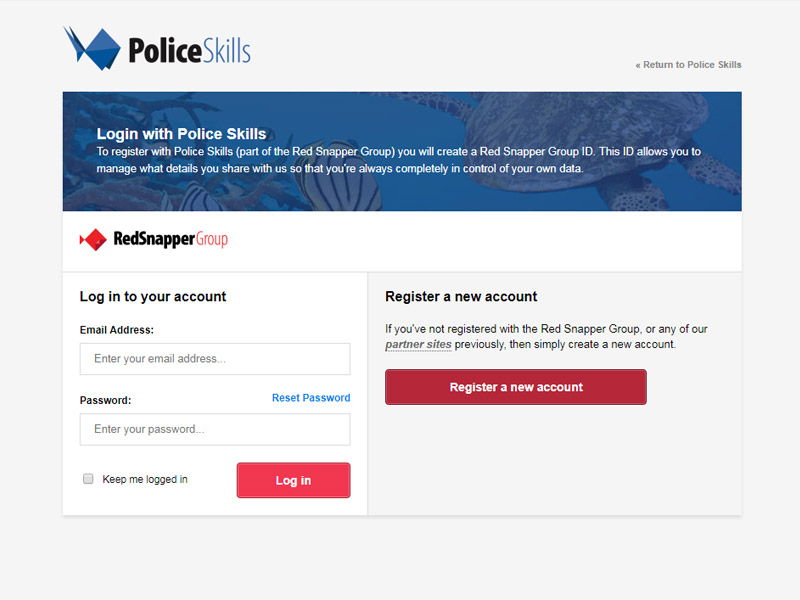Click the Register a new account button
The image size is (800, 600).
click(516, 387)
